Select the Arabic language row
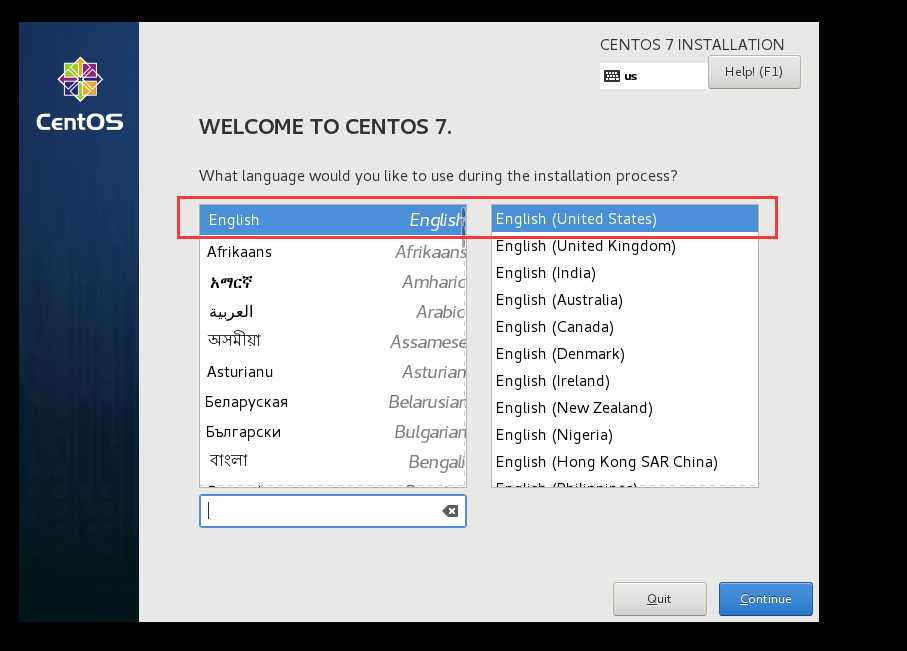The width and height of the screenshot is (907, 651). coord(333,312)
